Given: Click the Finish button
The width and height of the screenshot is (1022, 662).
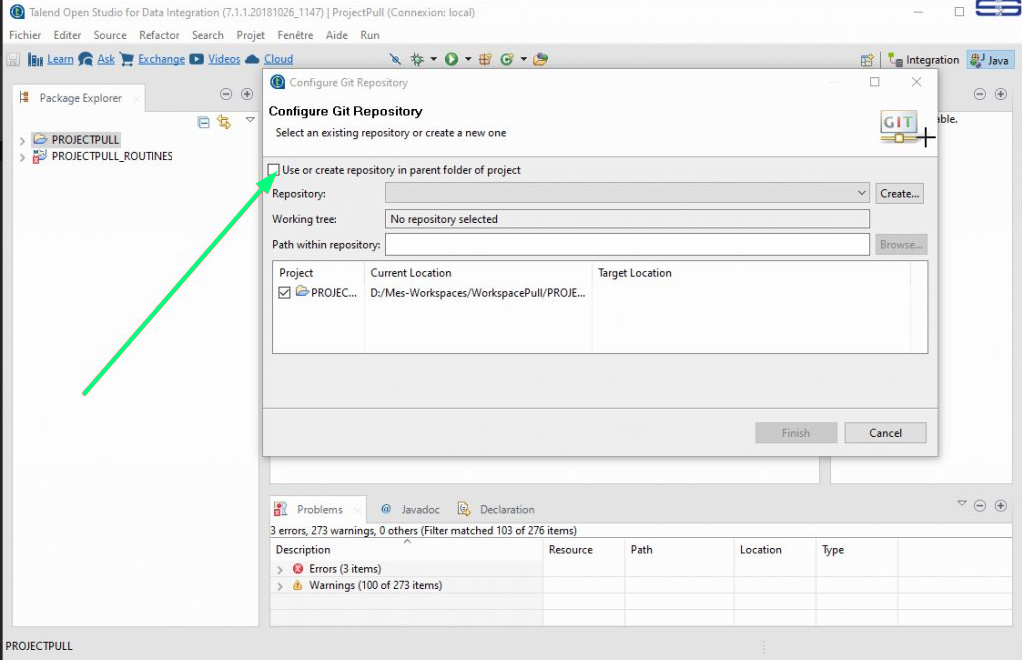Looking at the screenshot, I should [x=796, y=433].
